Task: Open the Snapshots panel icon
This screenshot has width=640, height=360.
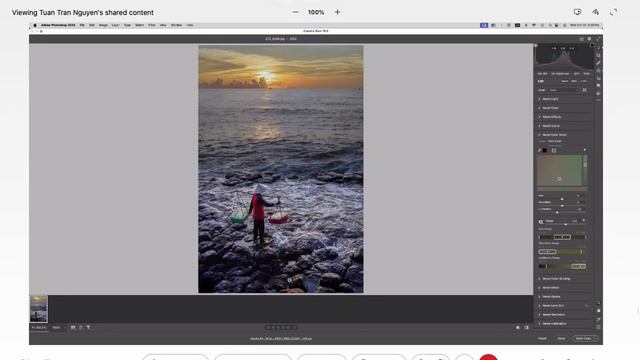Action: click(x=598, y=86)
